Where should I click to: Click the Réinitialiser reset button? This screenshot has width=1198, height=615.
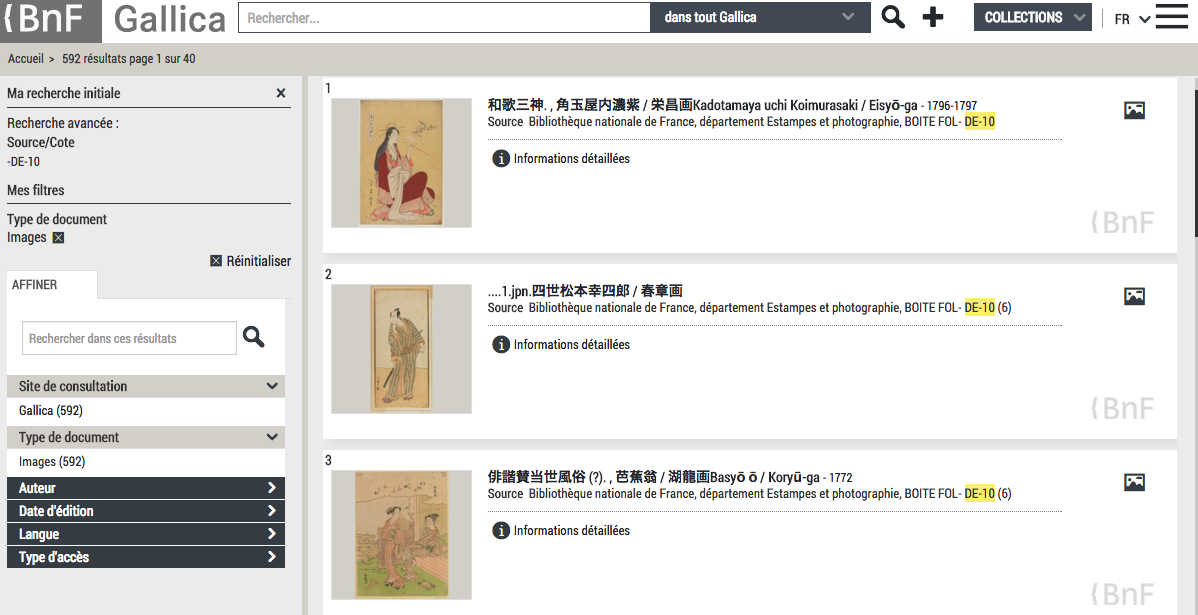click(x=251, y=261)
